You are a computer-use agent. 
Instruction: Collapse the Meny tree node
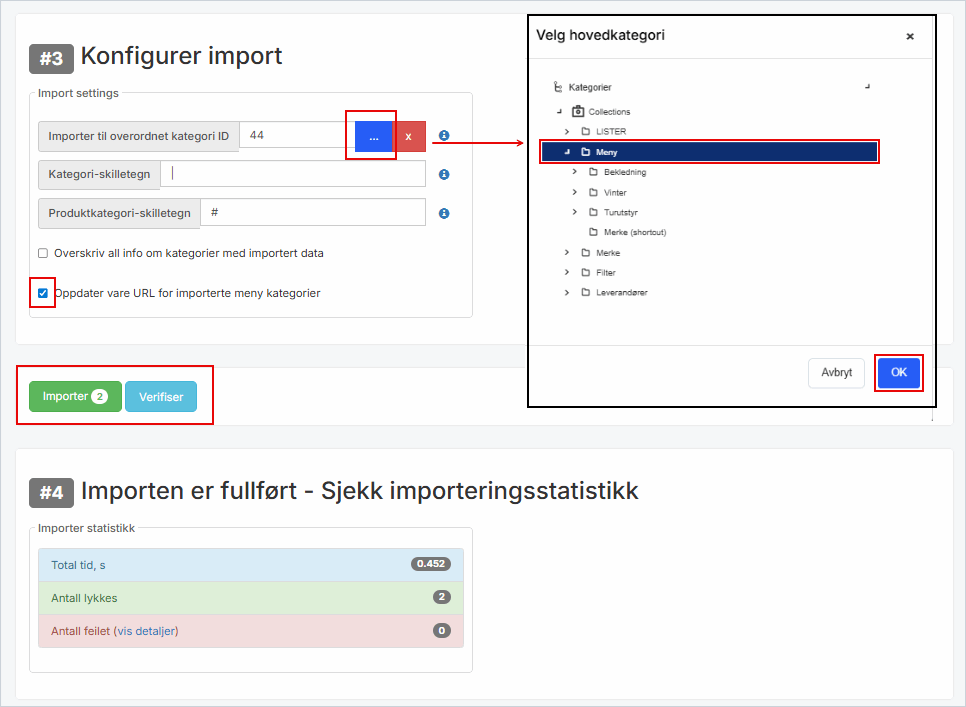[566, 151]
